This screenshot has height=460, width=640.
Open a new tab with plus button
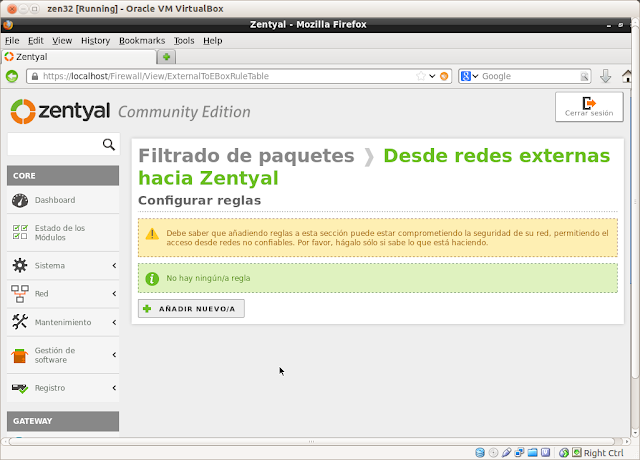pyautogui.click(x=167, y=57)
